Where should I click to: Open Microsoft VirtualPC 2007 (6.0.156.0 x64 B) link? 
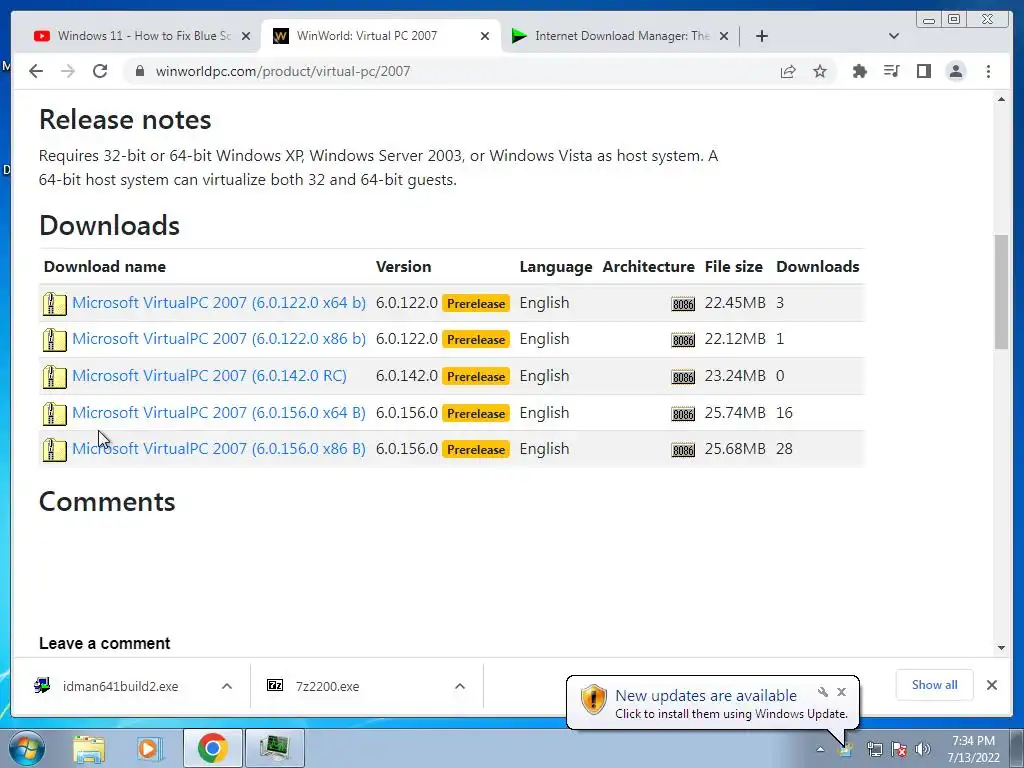tap(219, 413)
